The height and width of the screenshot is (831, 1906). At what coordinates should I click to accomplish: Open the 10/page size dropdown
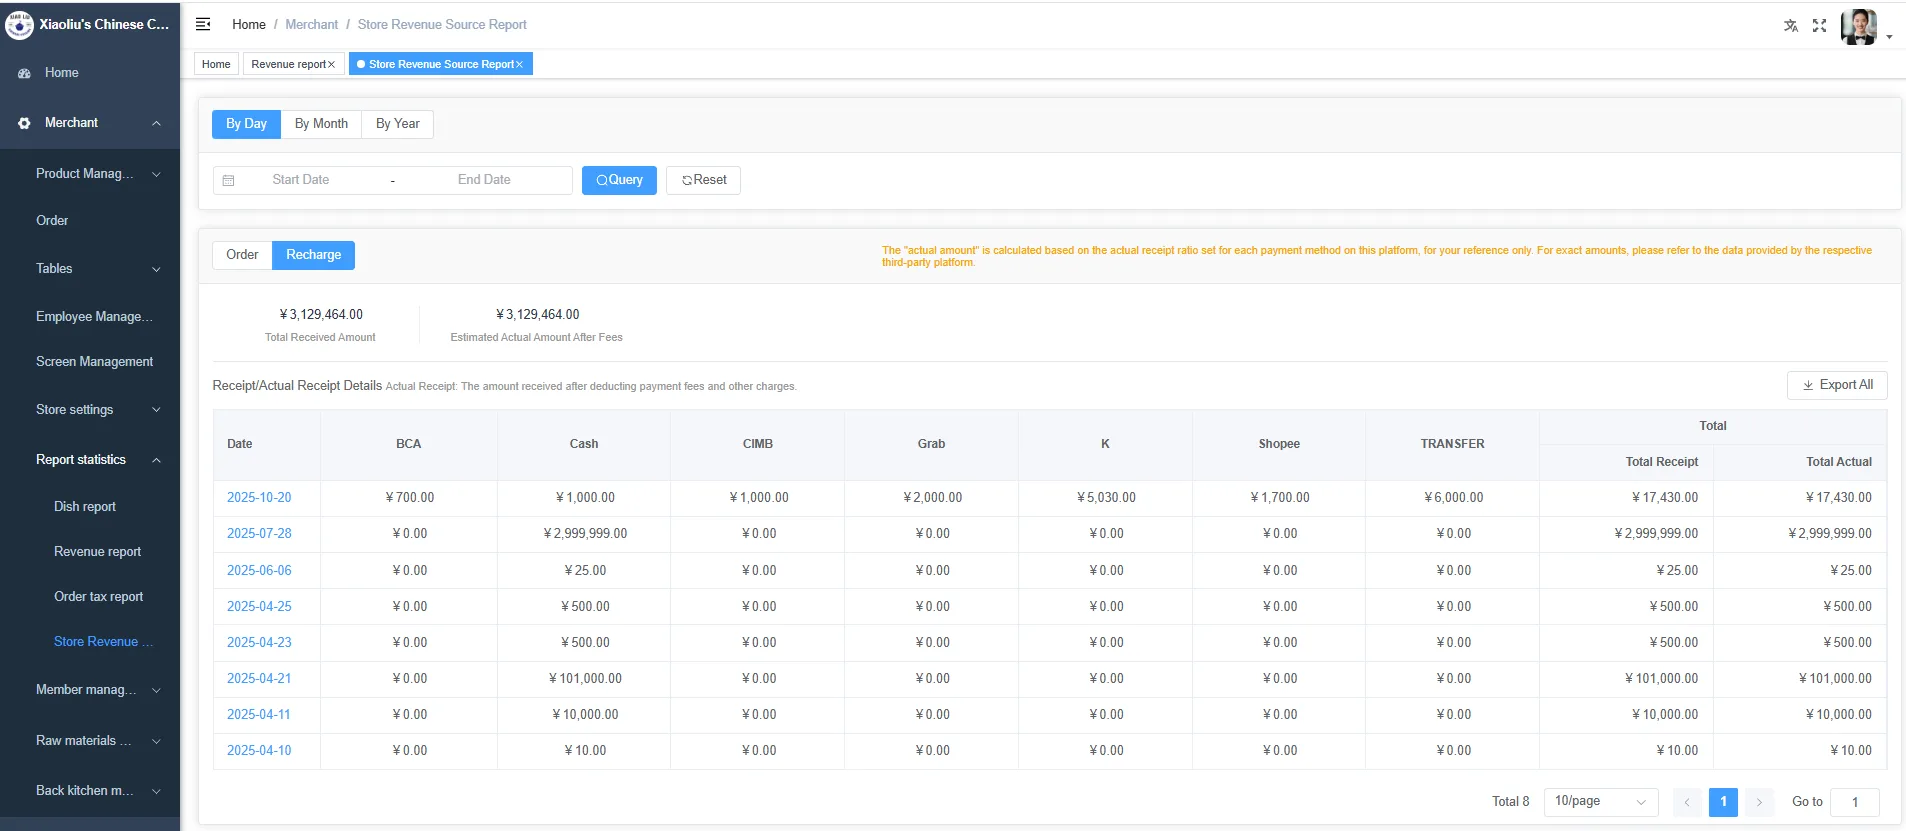tap(1600, 802)
